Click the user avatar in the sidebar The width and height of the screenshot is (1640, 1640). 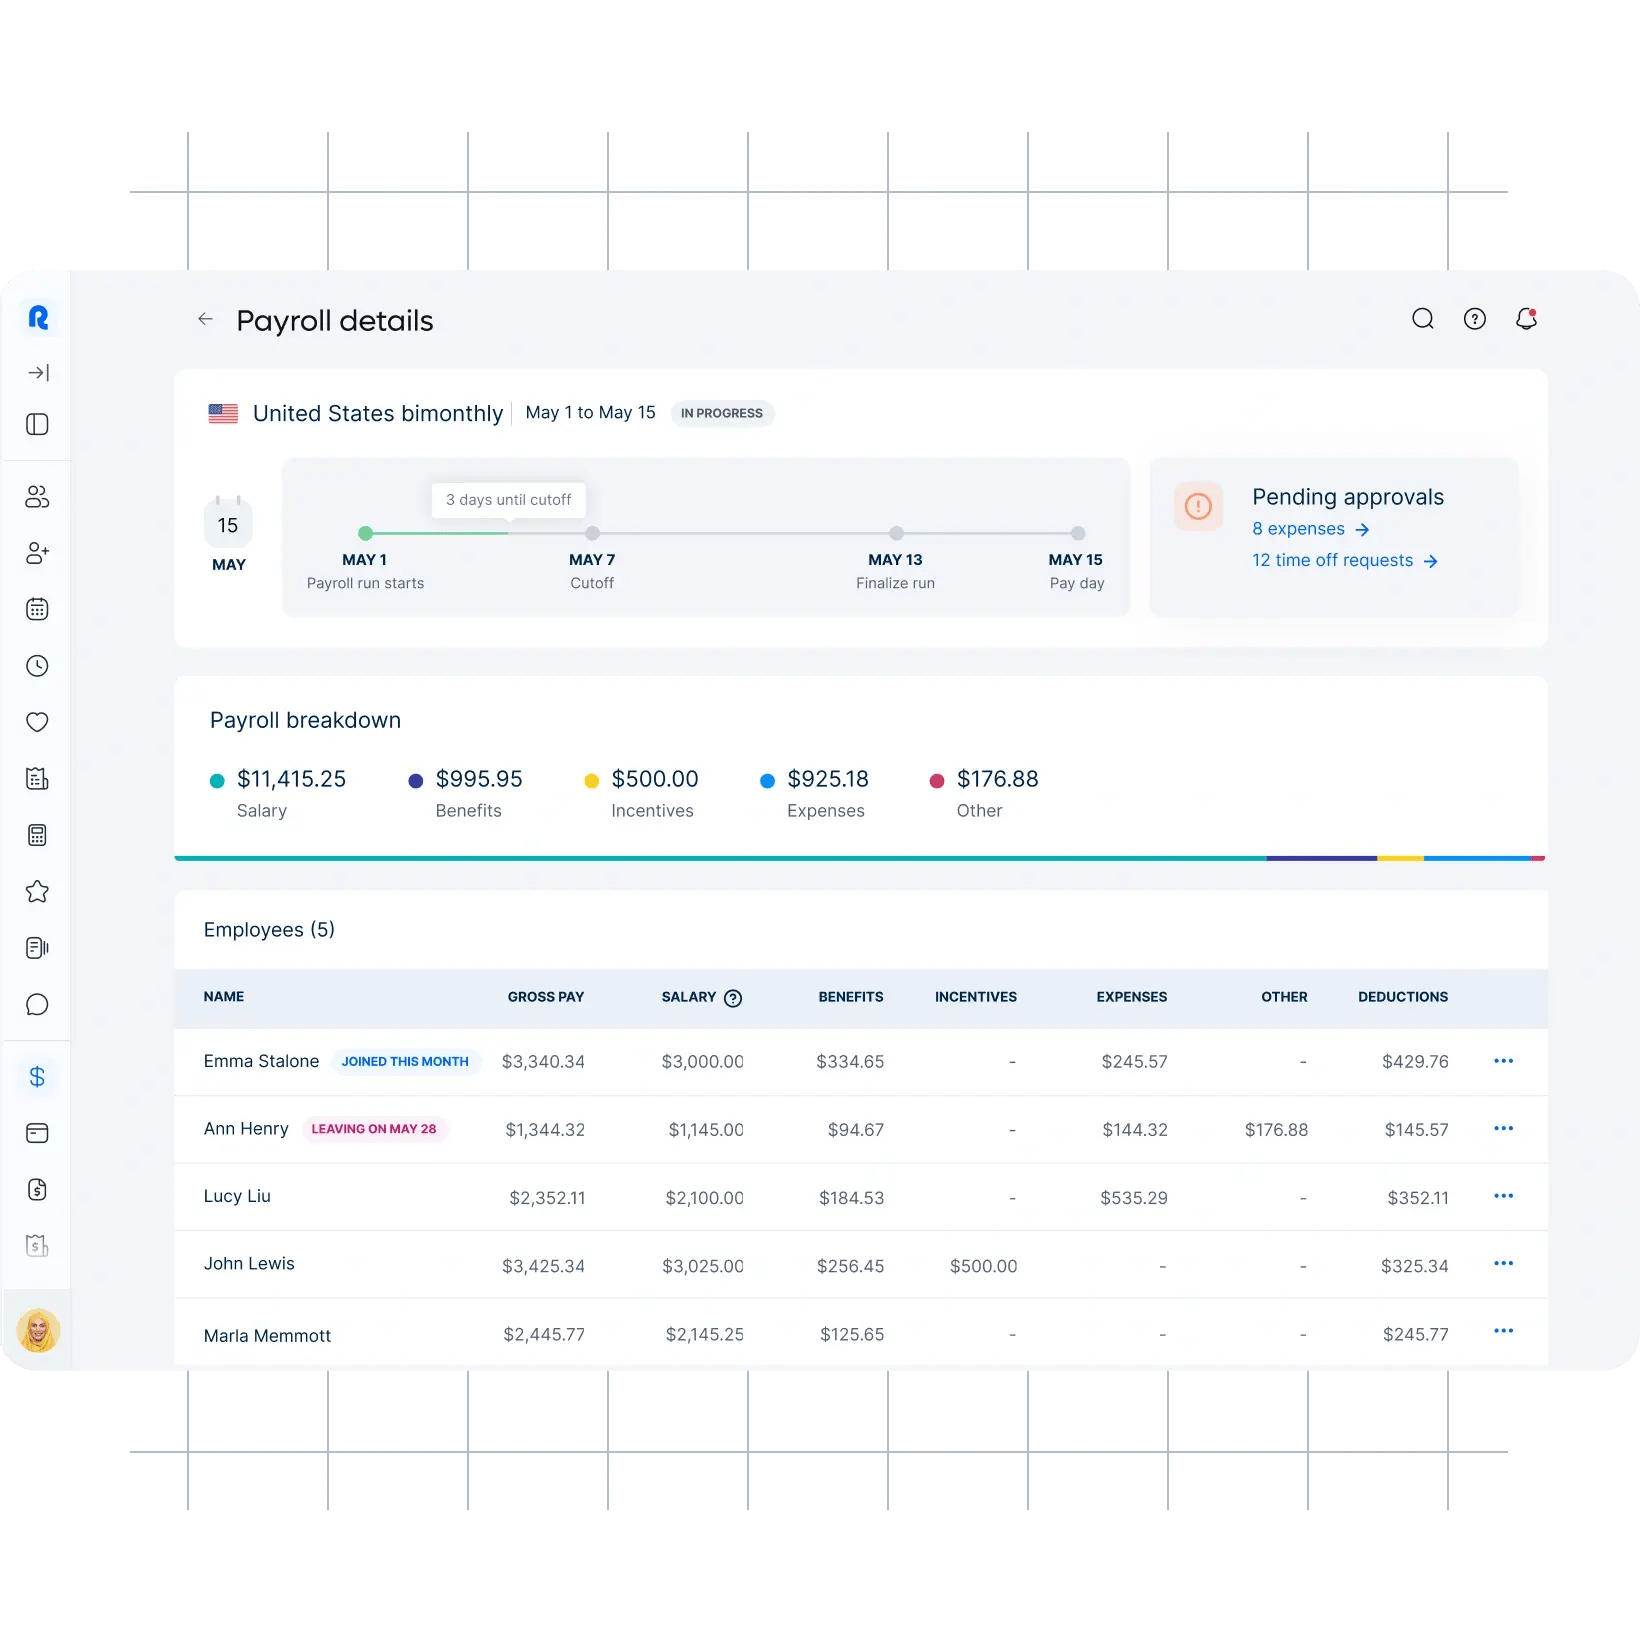coord(38,1331)
